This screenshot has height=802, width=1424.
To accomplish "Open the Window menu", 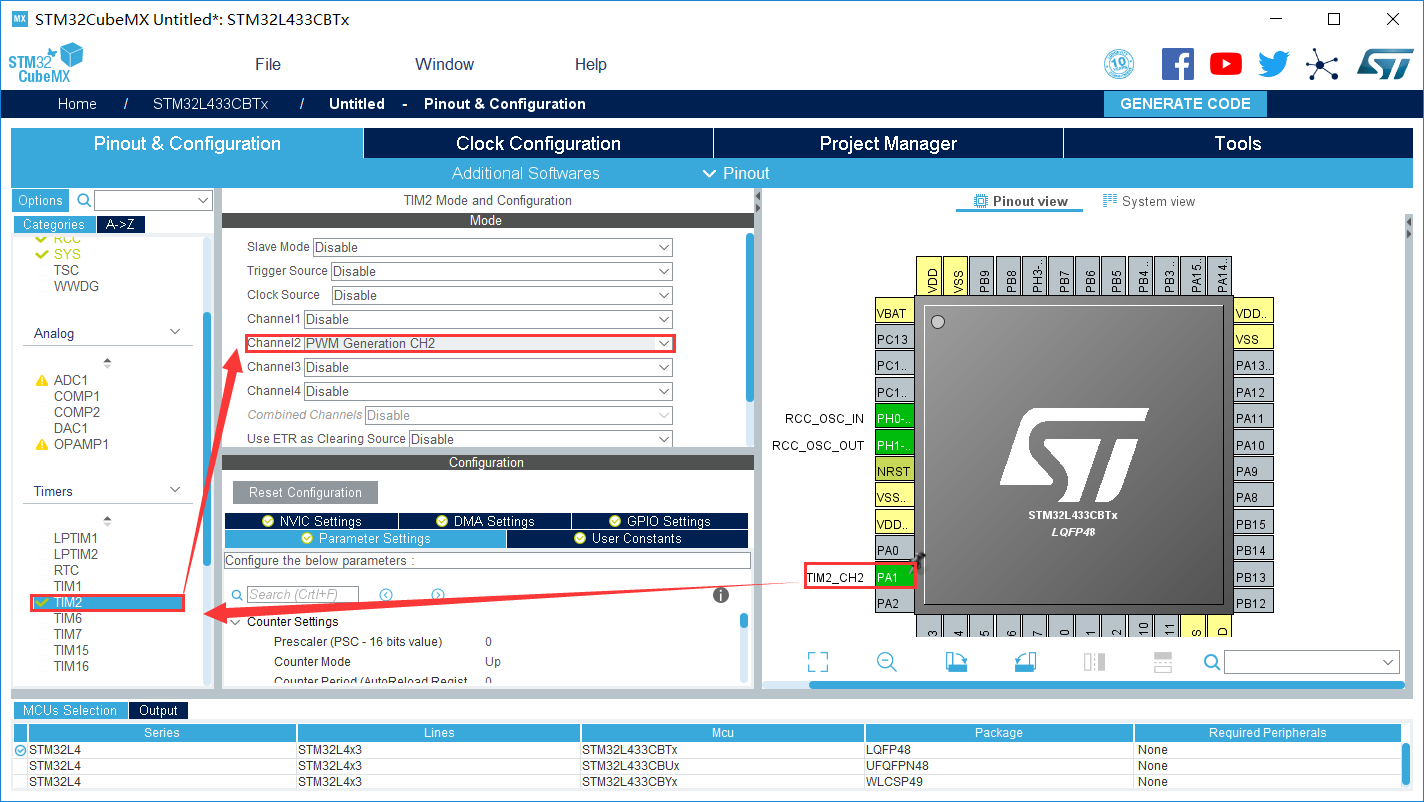I will click(444, 64).
